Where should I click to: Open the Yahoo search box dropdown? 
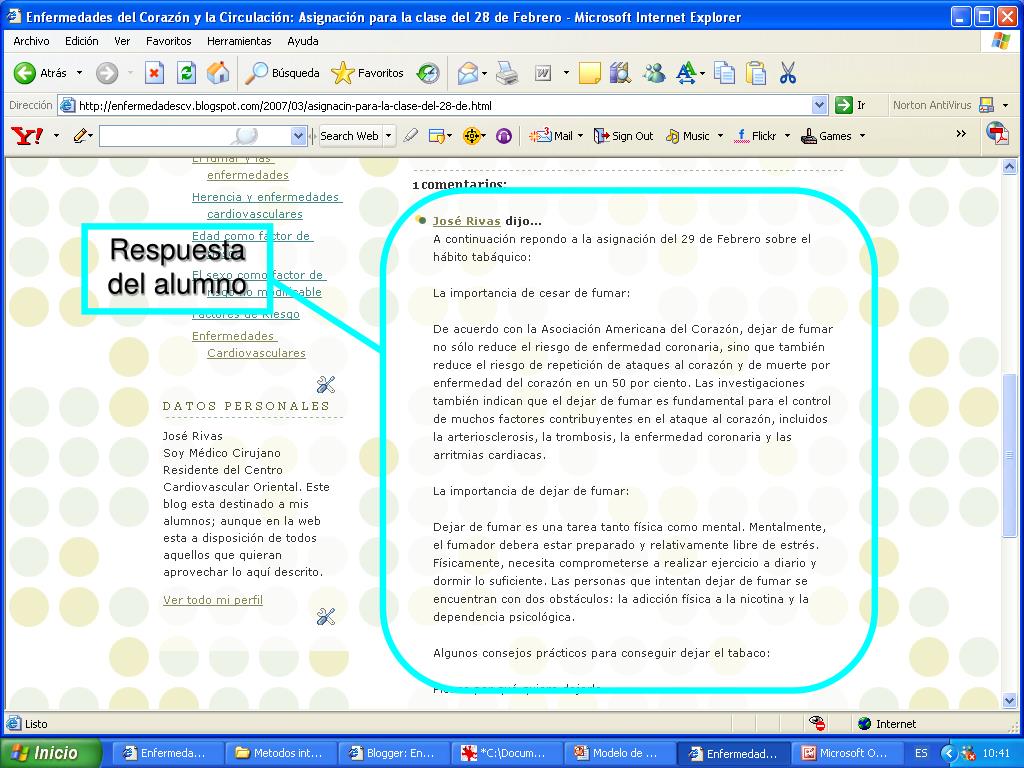click(298, 136)
